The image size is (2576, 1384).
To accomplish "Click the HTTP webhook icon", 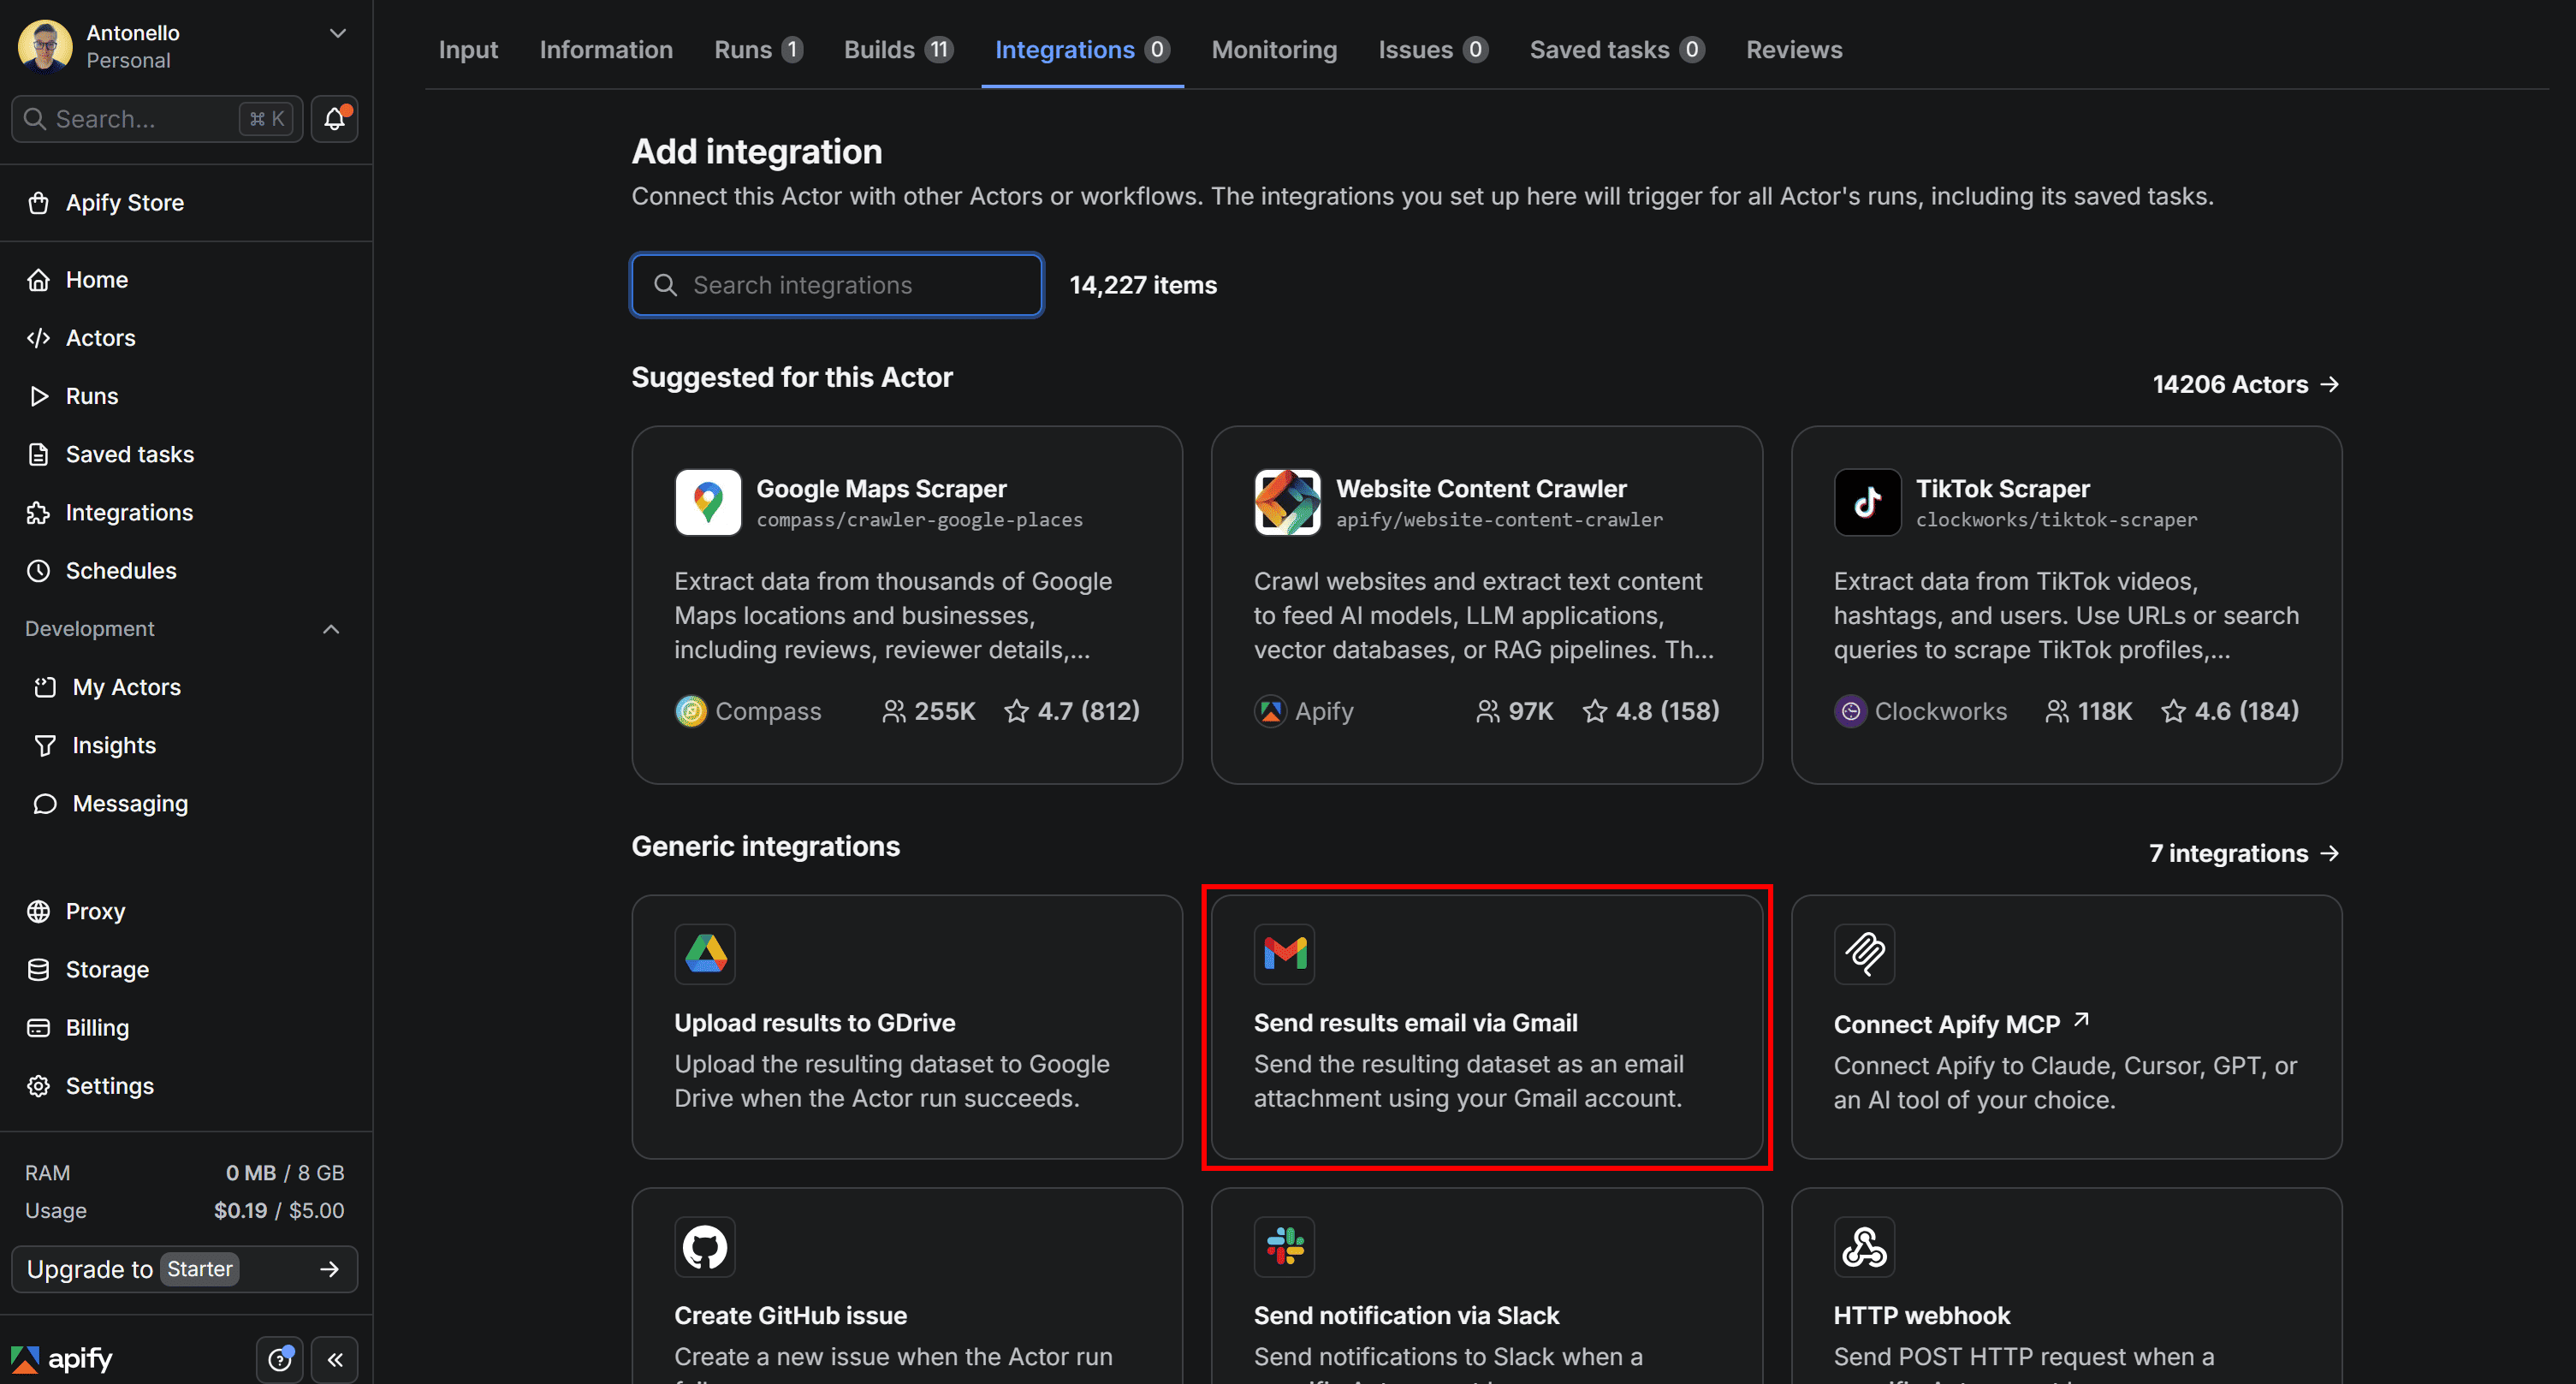I will tap(1864, 1247).
